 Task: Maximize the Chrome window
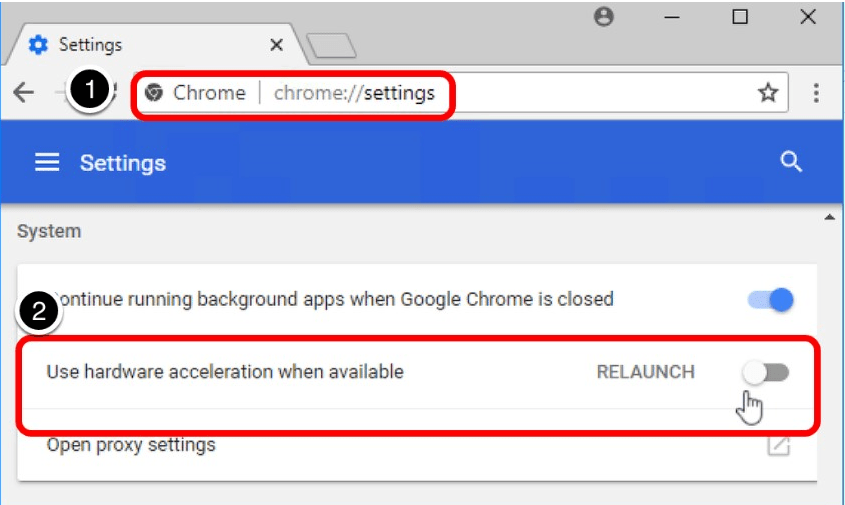[740, 17]
